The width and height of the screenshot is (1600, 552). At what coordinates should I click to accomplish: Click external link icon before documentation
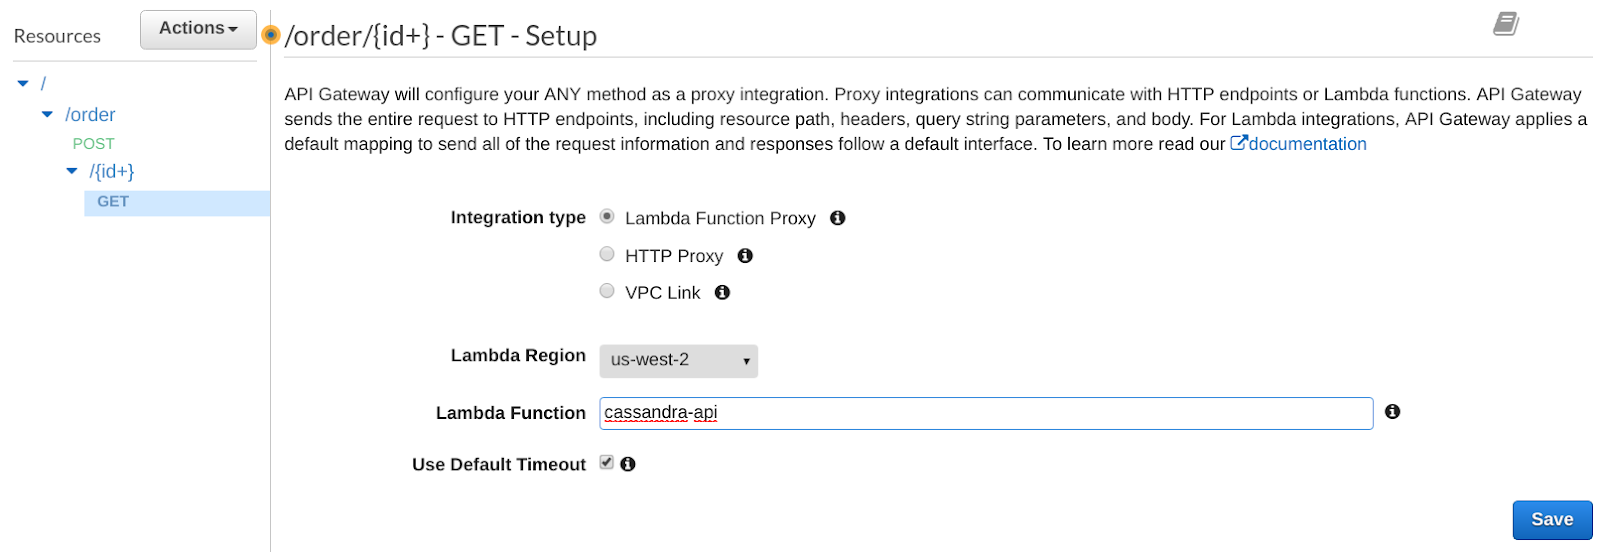point(1238,143)
